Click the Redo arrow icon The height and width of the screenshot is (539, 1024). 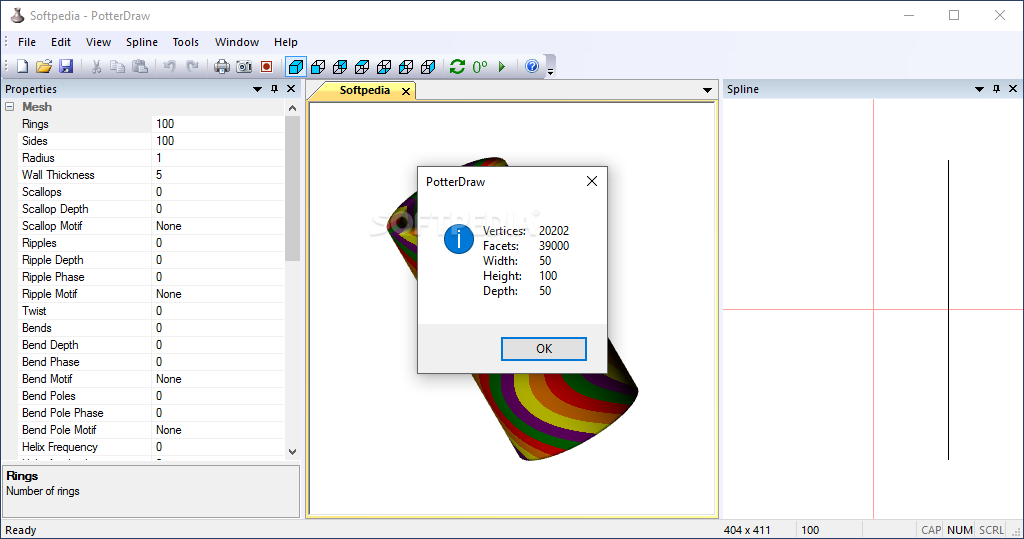click(192, 66)
